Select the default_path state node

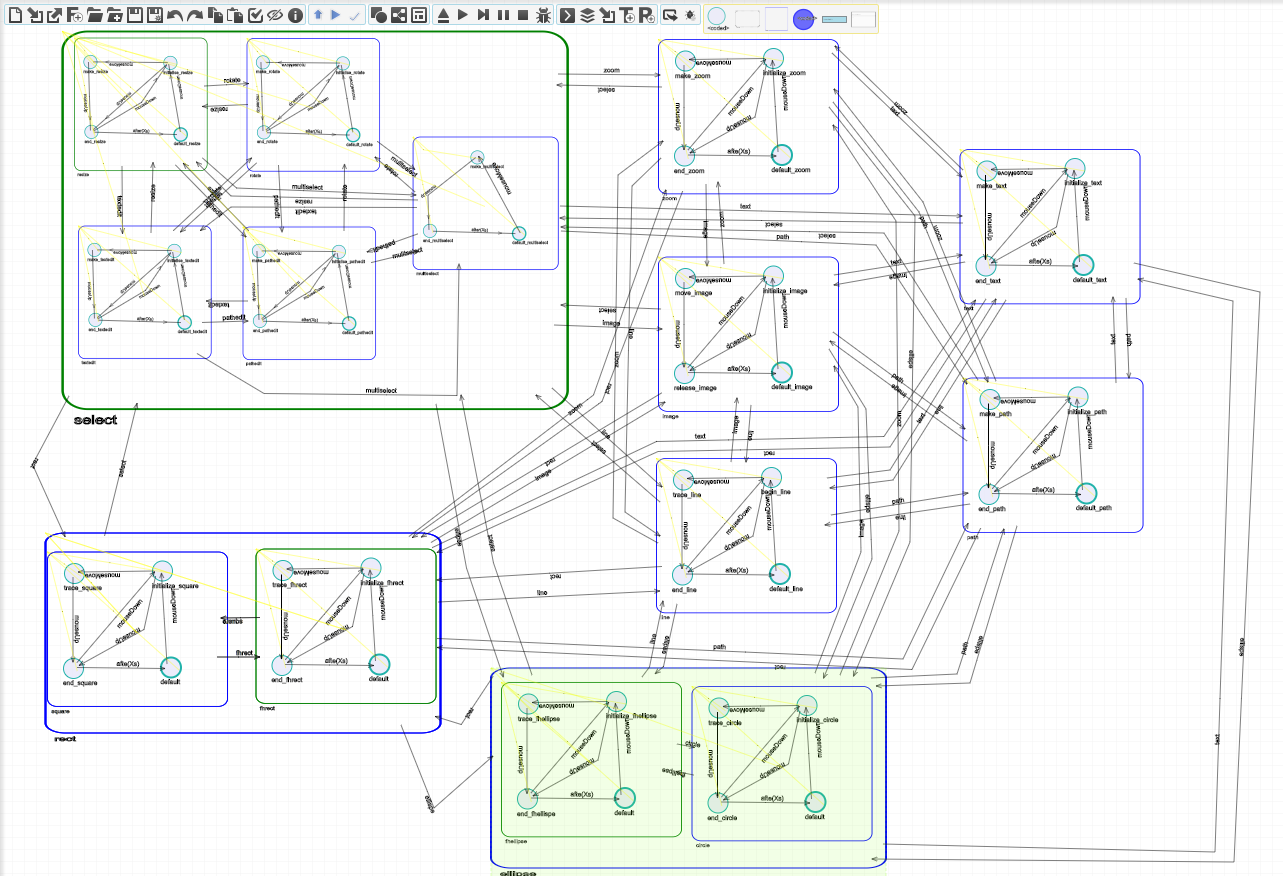coord(1086,493)
